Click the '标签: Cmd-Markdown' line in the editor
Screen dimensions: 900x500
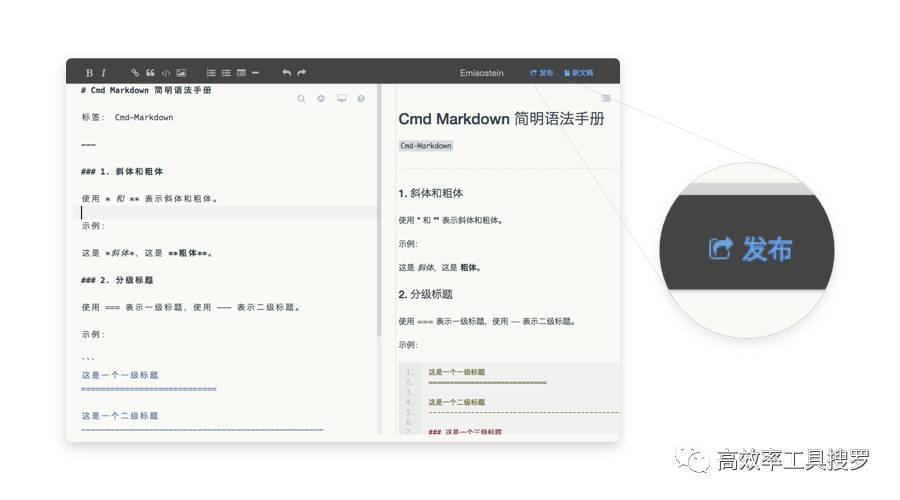127,117
